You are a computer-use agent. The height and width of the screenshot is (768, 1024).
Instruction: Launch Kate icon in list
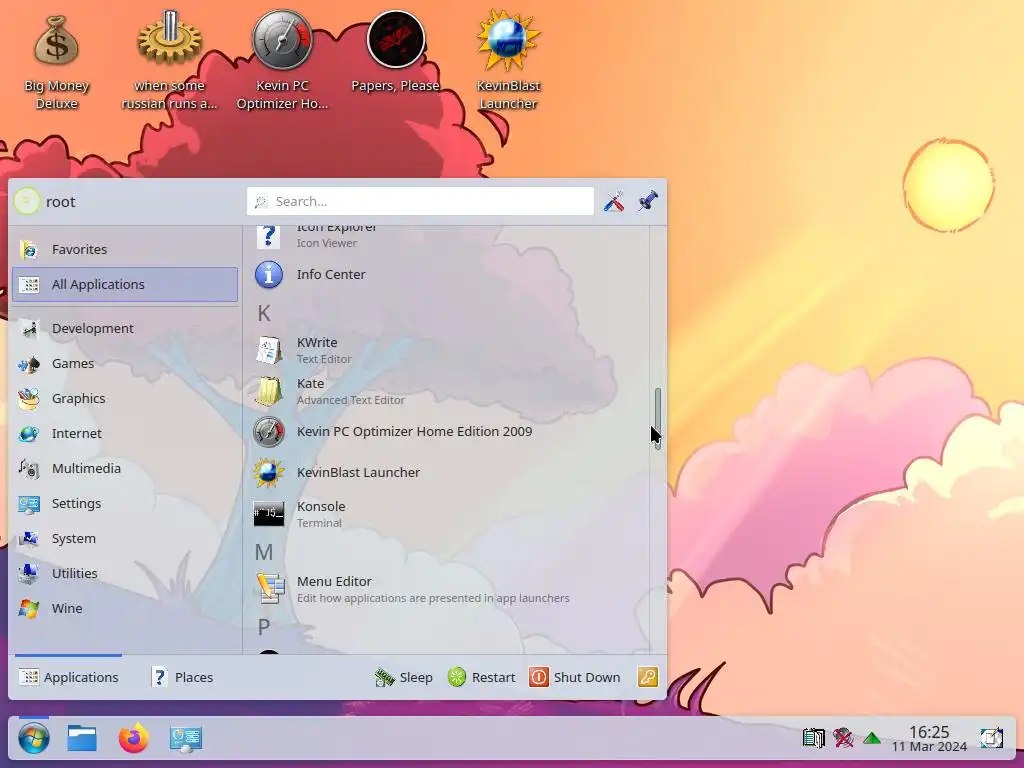(x=269, y=391)
